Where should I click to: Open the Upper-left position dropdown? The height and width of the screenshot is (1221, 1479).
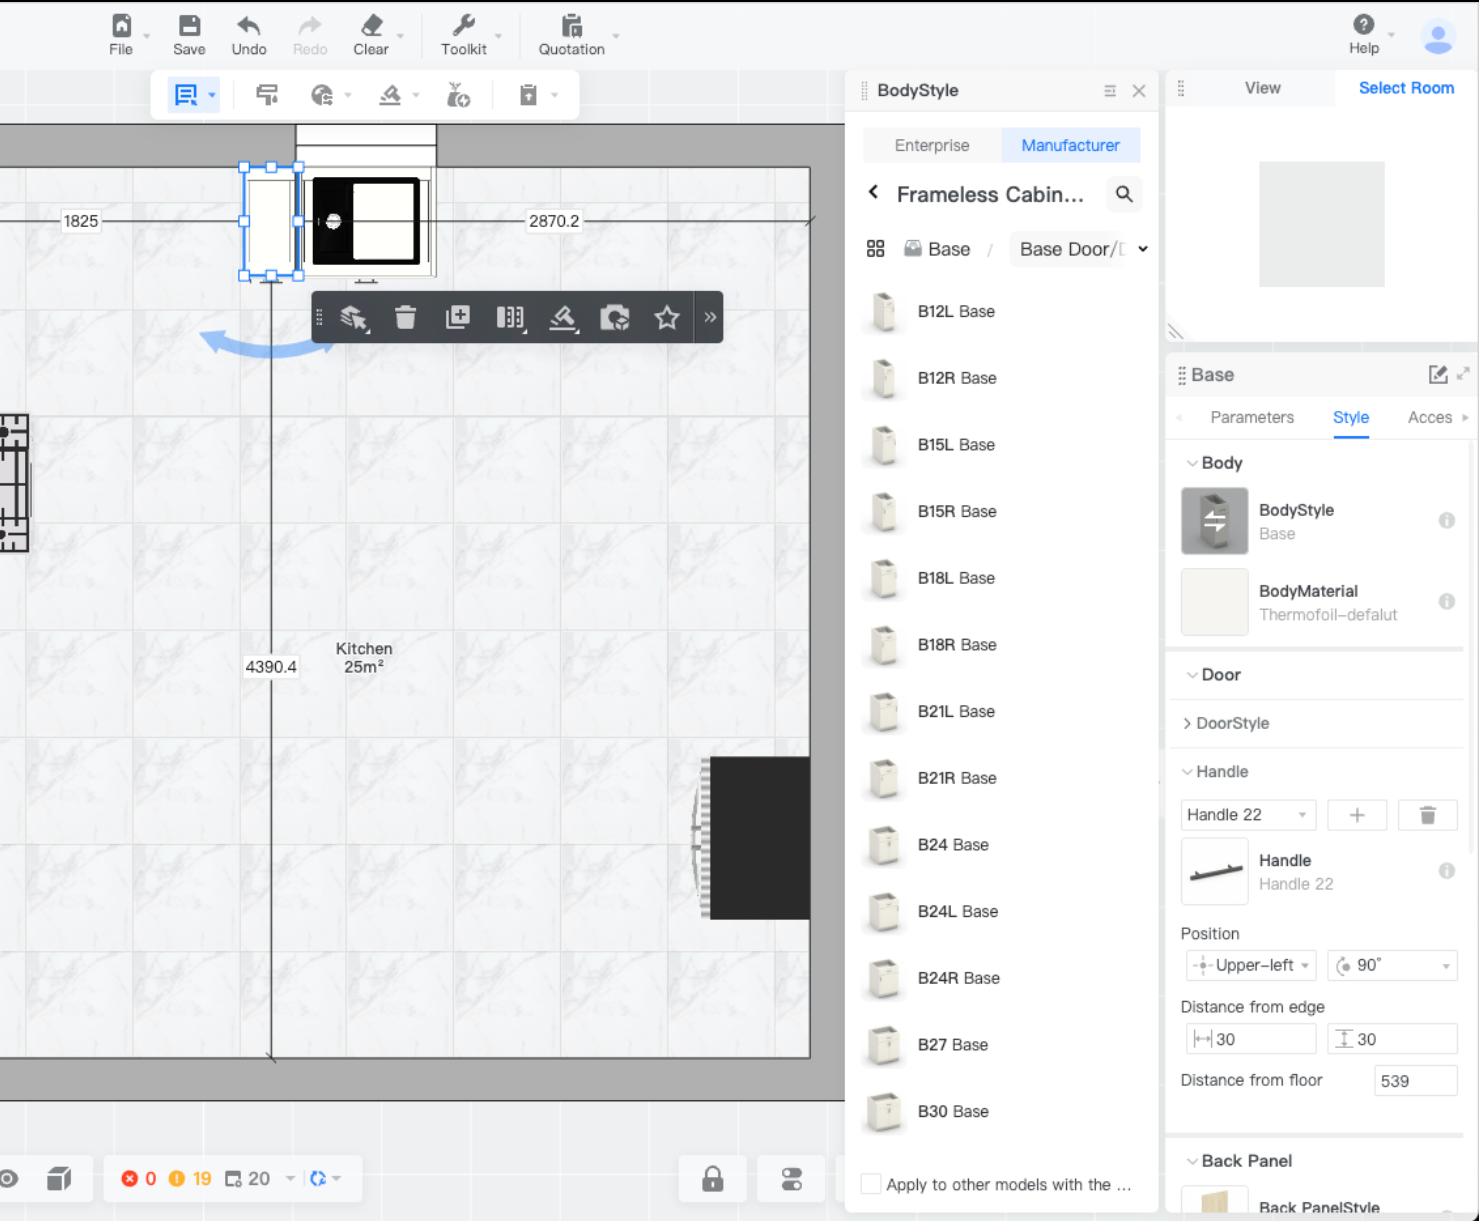pos(1251,965)
